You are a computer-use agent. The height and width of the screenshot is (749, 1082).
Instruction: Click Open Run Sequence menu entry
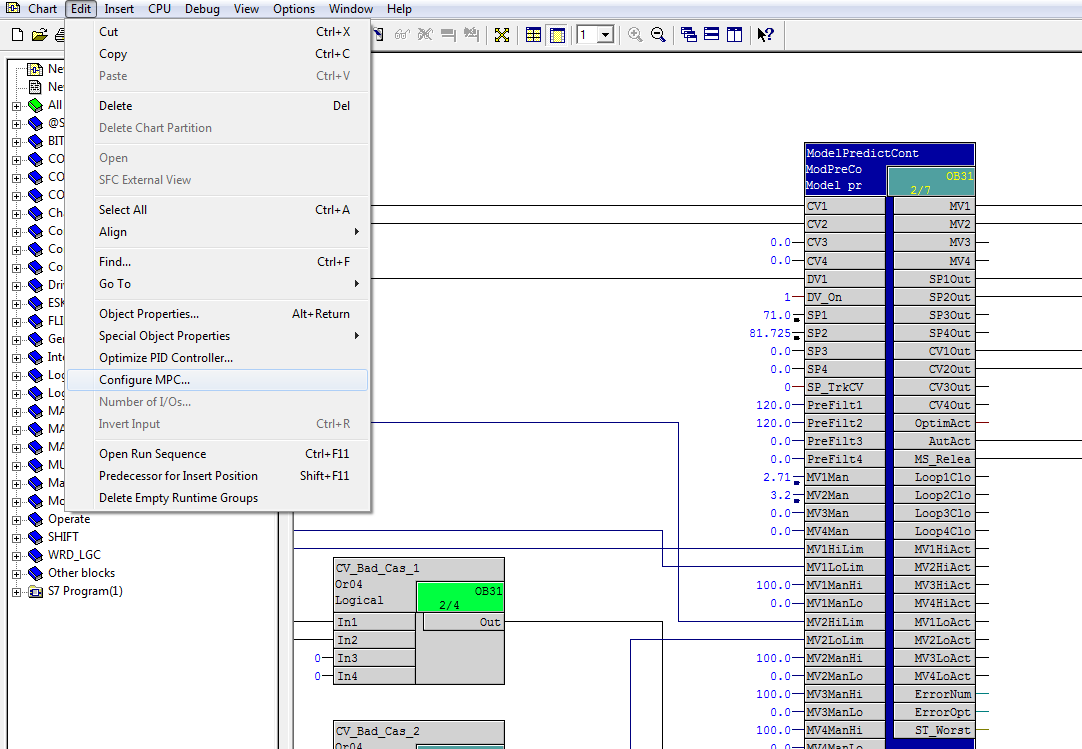point(152,454)
